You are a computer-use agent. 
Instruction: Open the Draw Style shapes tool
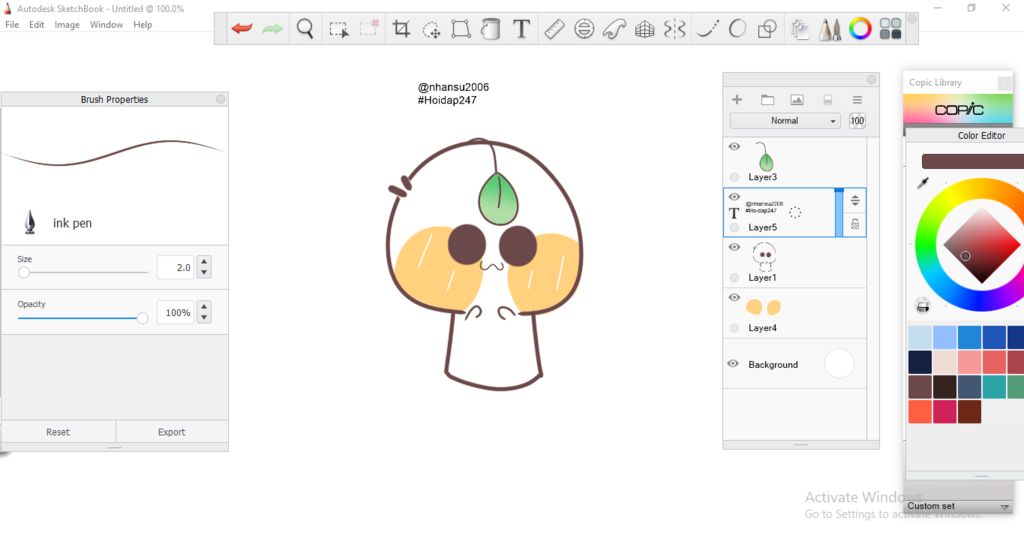[767, 29]
